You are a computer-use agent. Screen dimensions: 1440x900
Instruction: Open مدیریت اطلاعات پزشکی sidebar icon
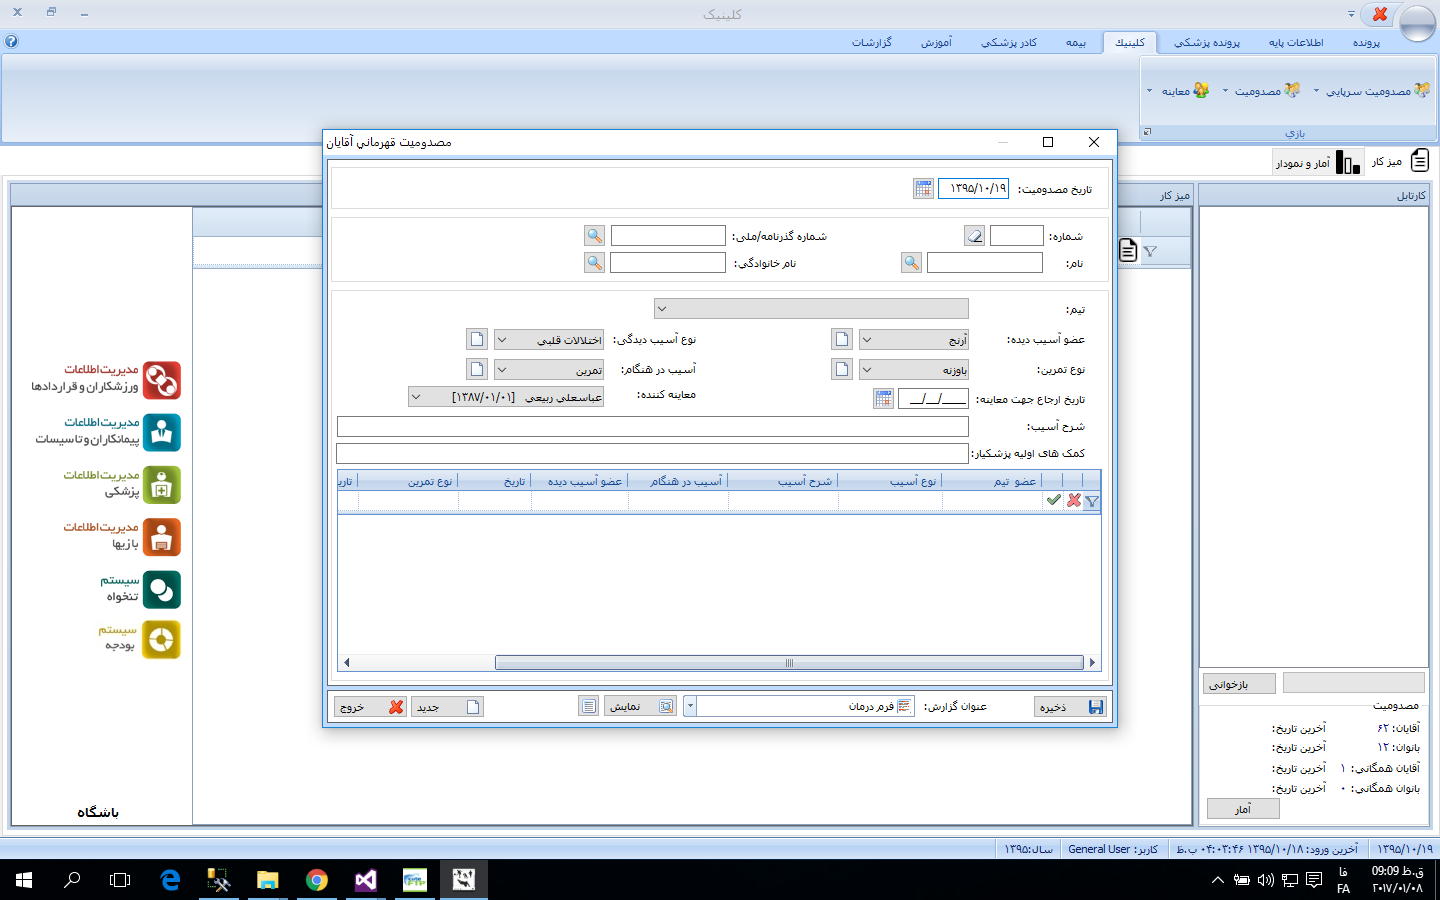pyautogui.click(x=161, y=485)
